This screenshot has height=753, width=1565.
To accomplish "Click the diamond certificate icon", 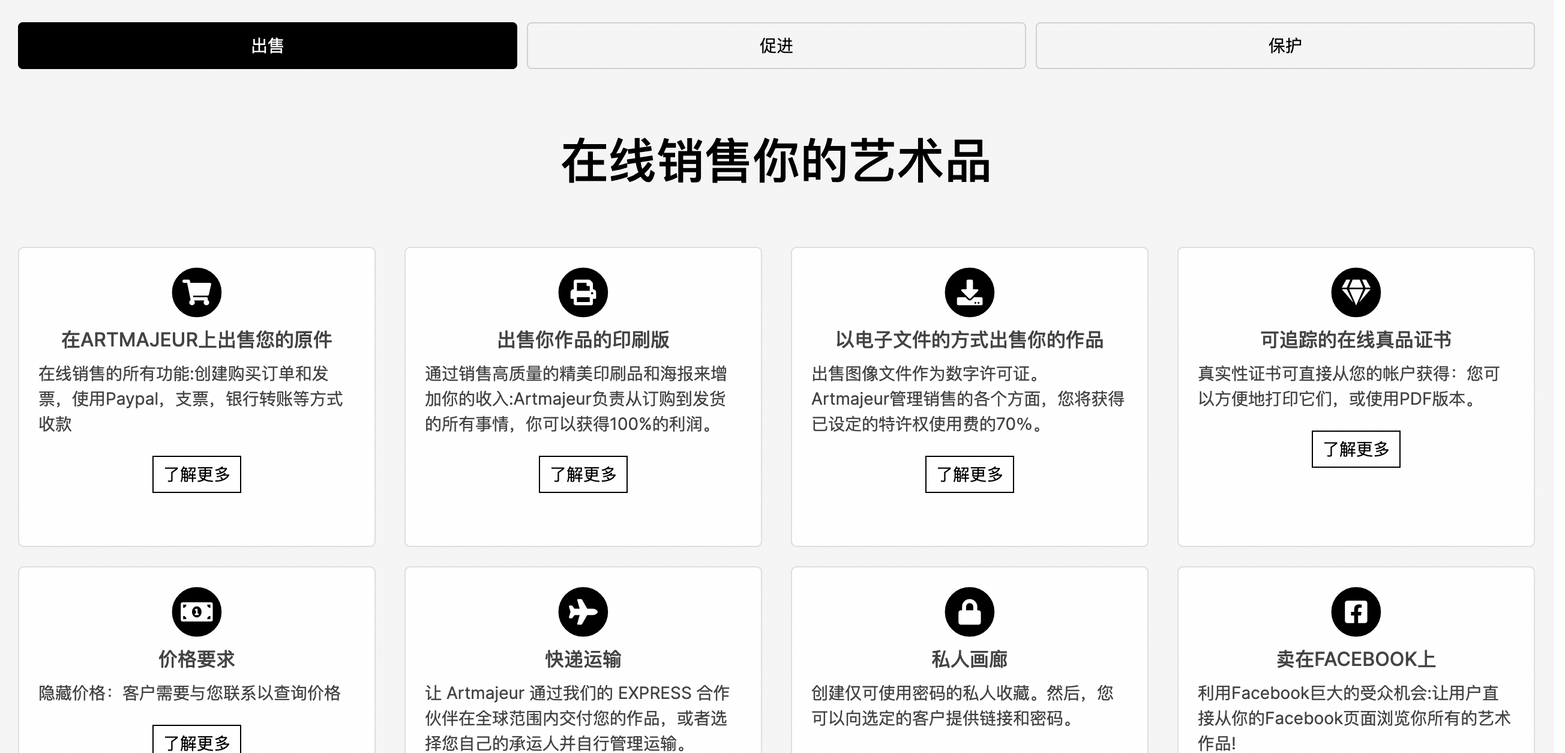I will pos(1356,292).
